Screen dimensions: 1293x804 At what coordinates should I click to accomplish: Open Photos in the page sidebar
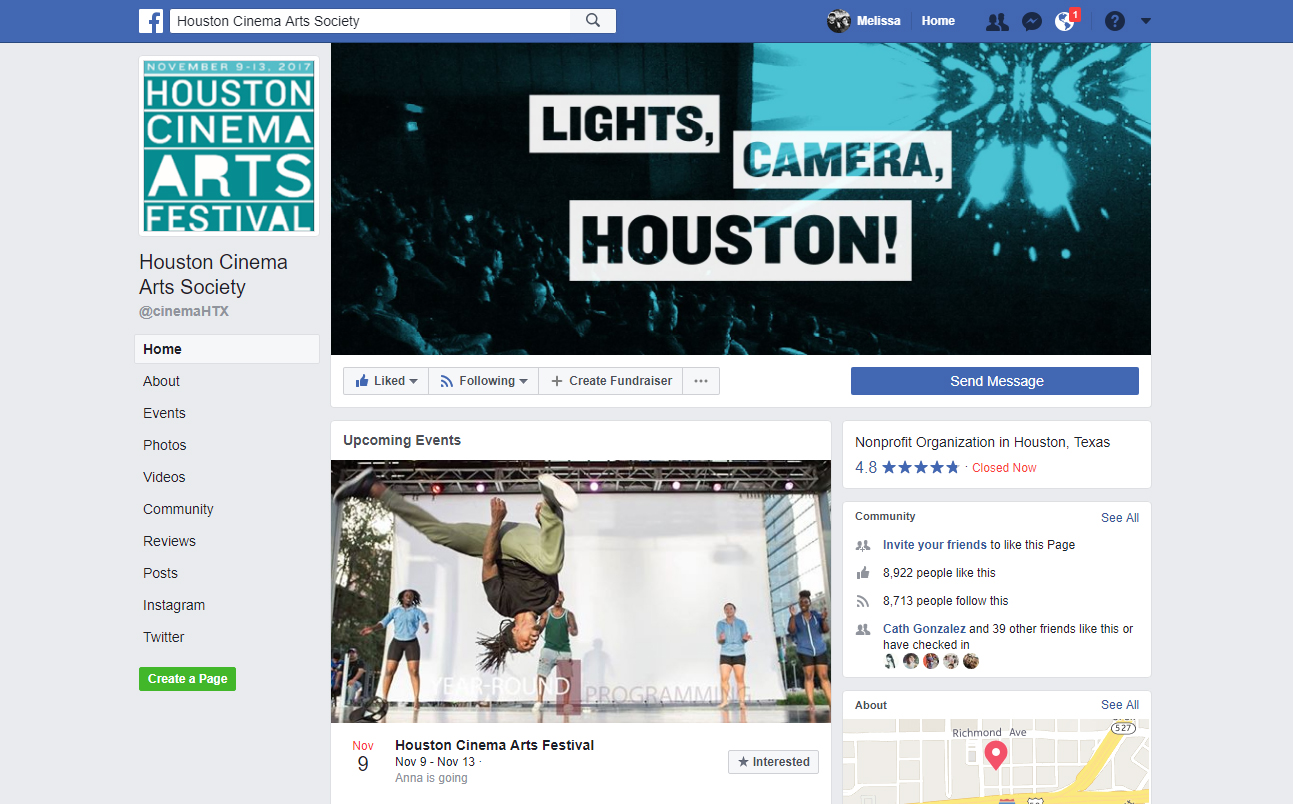pos(165,445)
